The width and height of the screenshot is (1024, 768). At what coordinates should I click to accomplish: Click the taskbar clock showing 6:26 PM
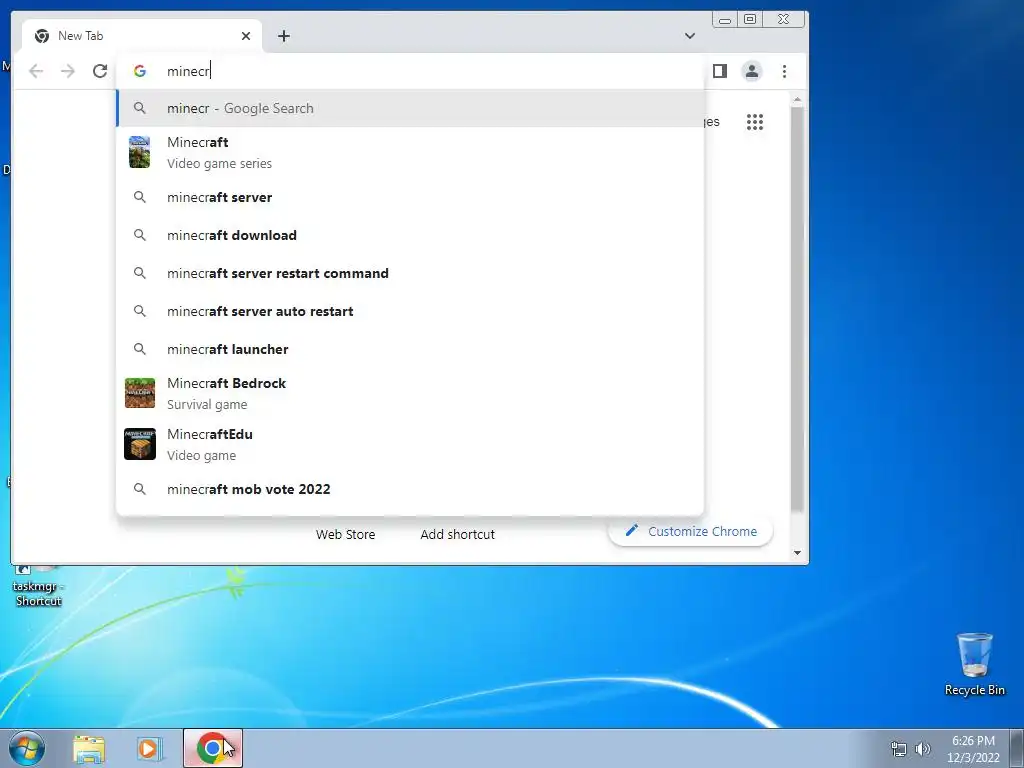click(973, 749)
